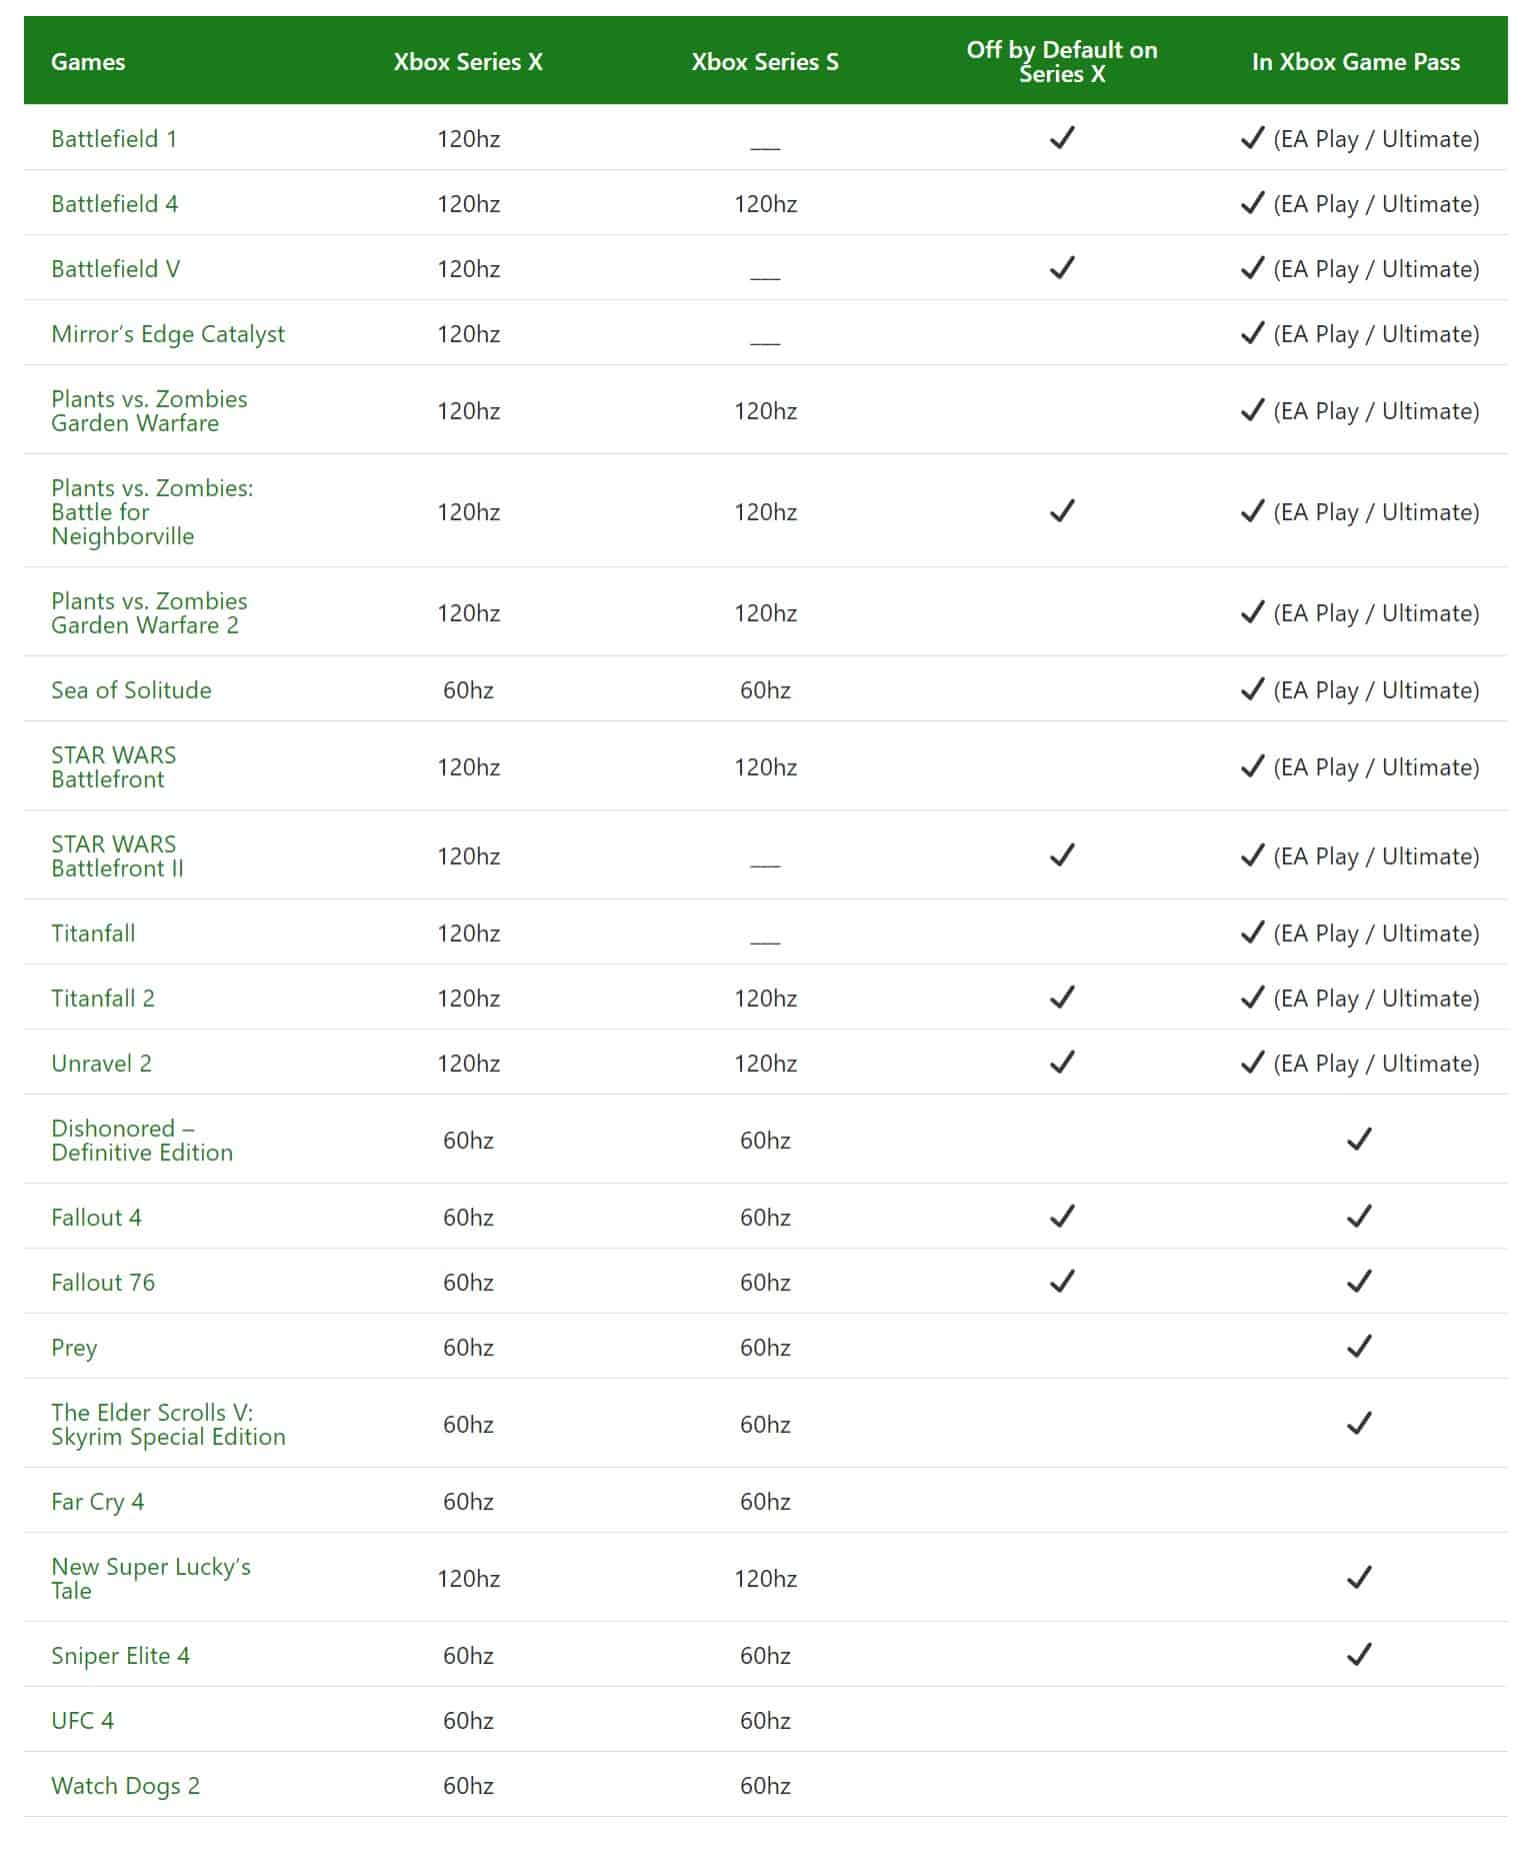Click the Off by Default on Series X header

(1062, 62)
